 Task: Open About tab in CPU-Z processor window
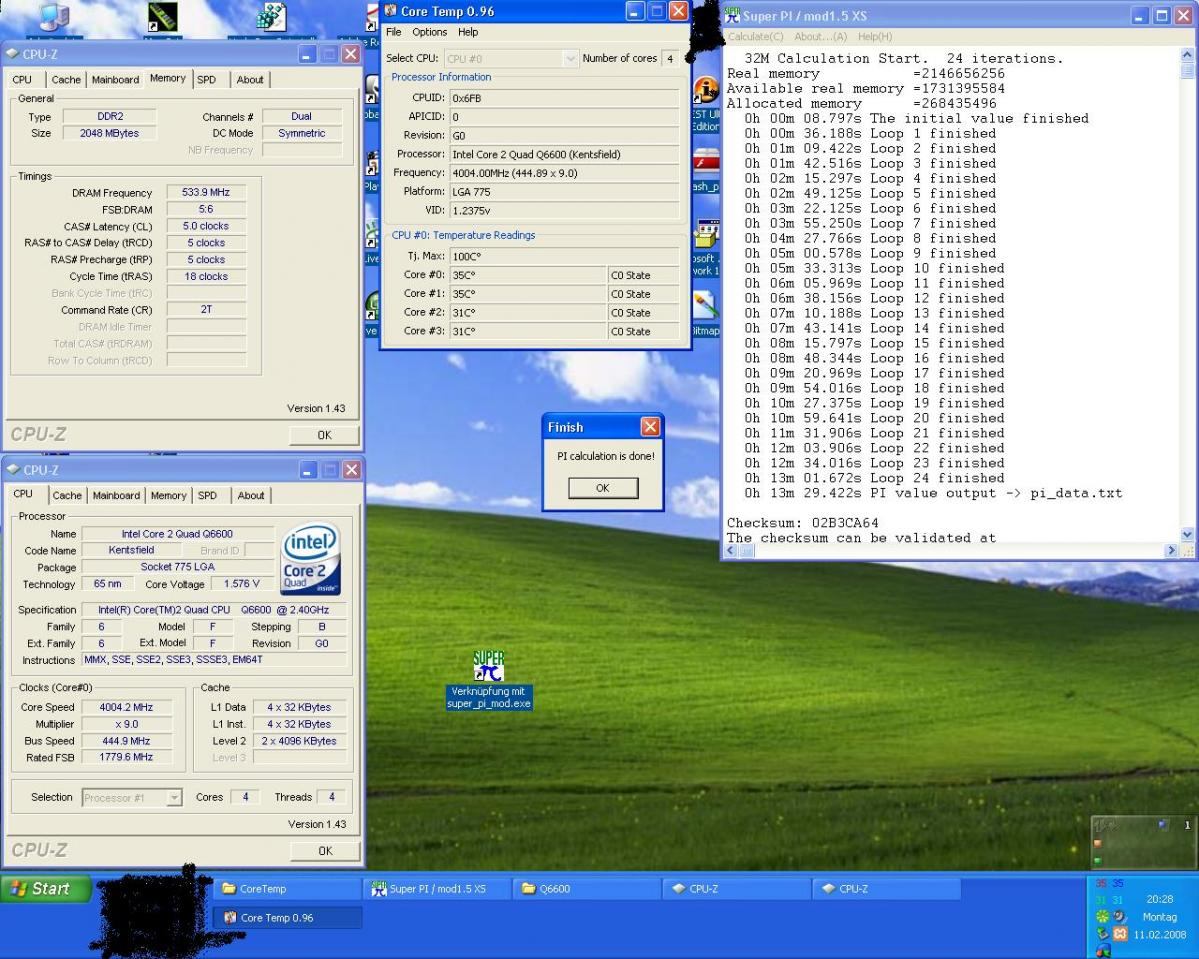tap(251, 496)
